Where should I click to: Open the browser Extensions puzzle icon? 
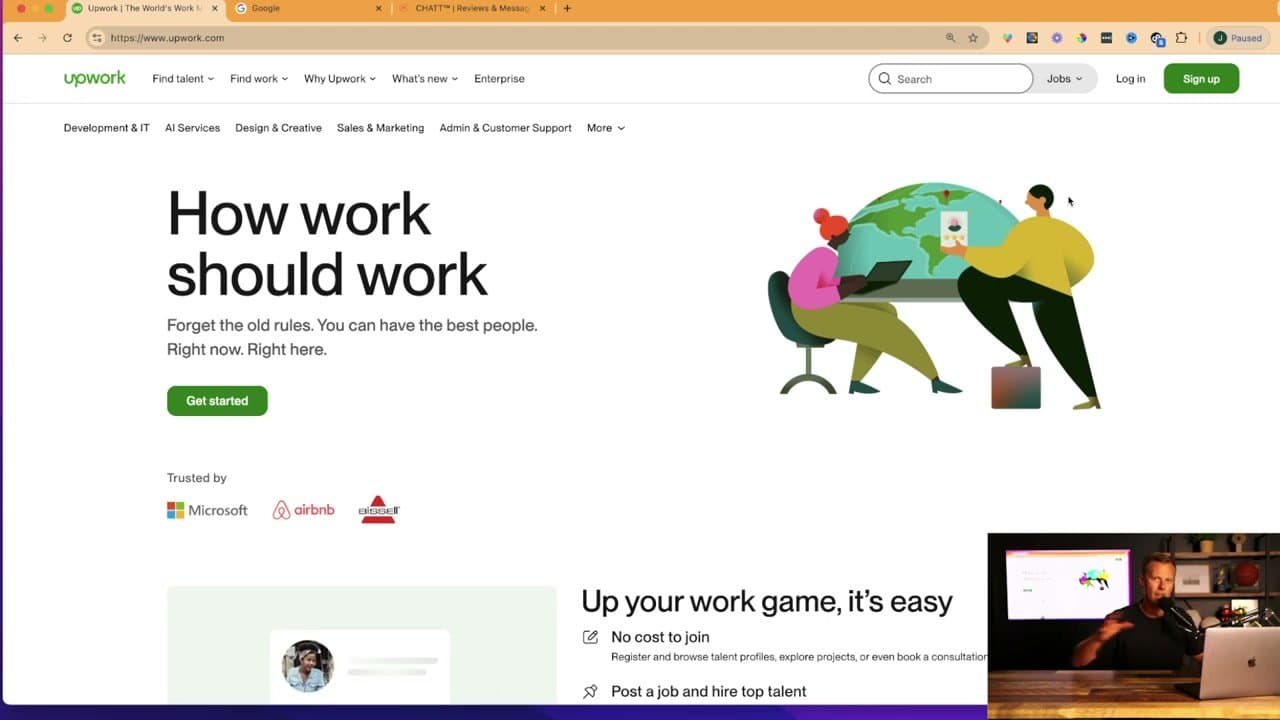point(1181,38)
